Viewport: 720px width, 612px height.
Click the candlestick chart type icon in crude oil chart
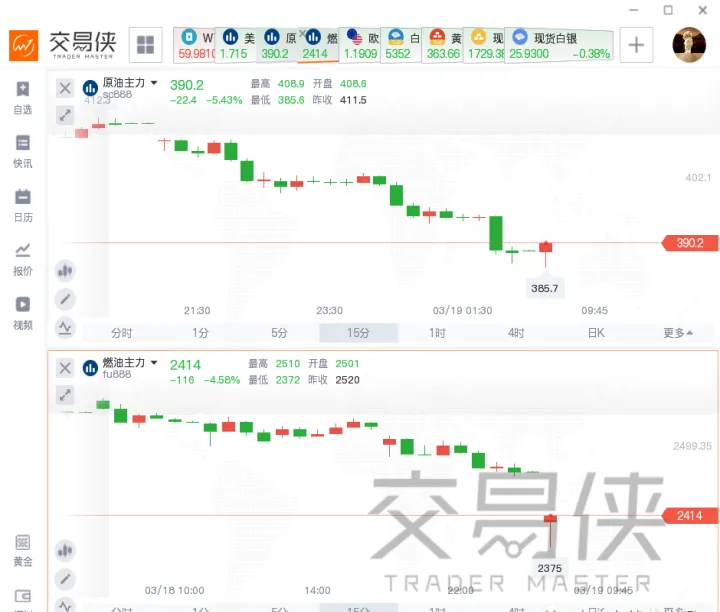tap(65, 270)
